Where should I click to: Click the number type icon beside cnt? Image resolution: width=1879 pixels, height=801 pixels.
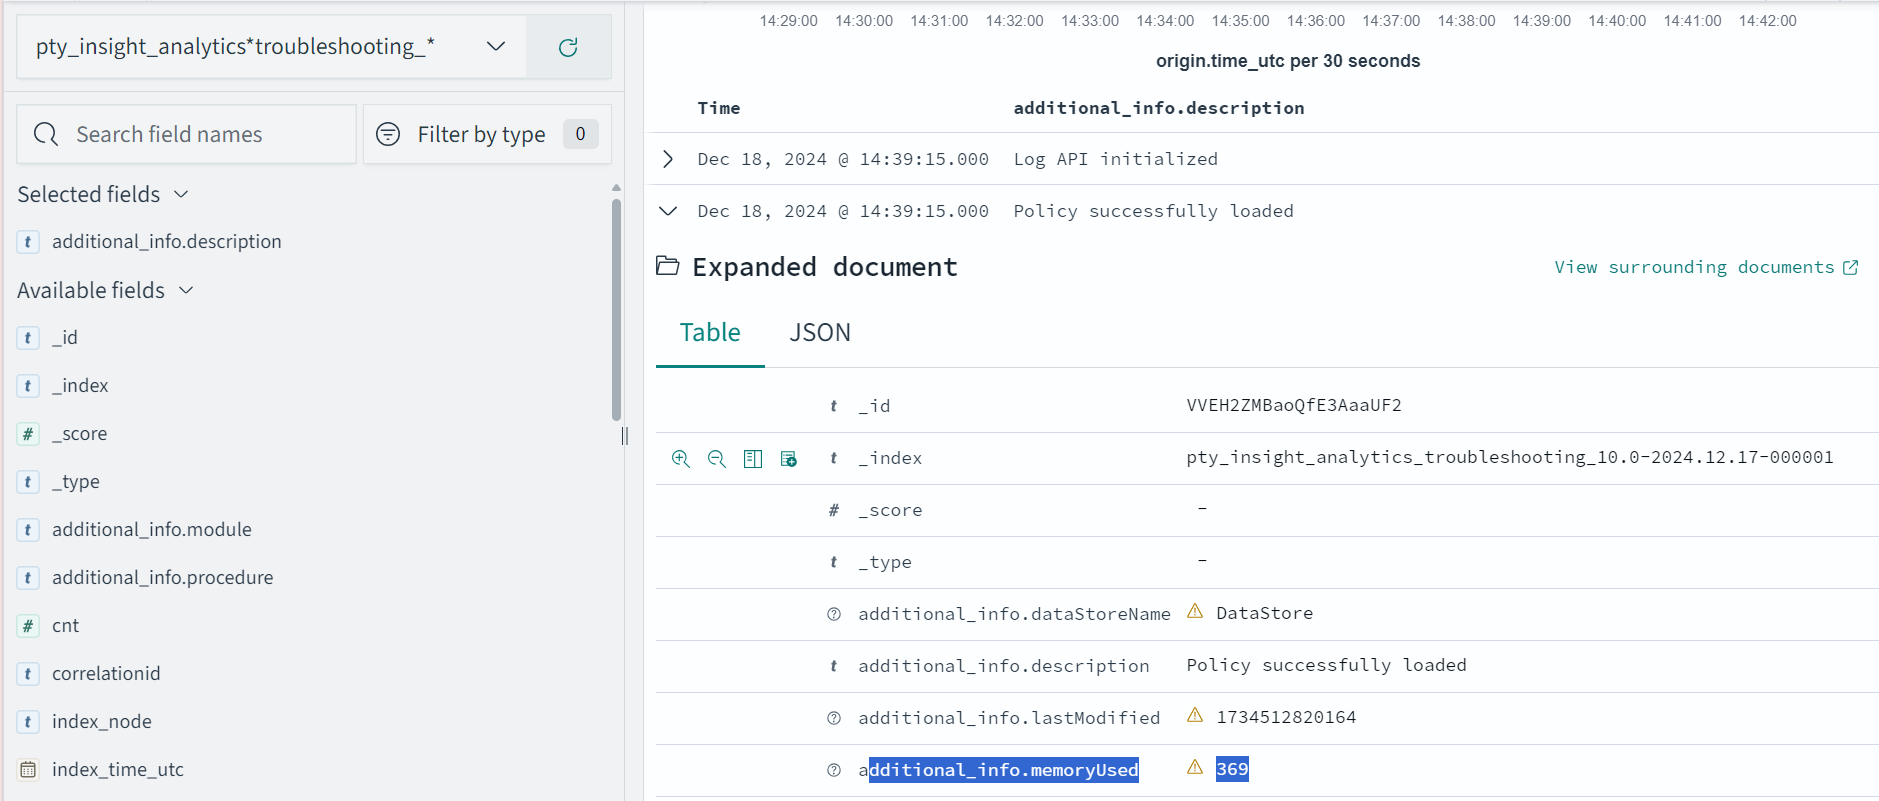coord(28,626)
